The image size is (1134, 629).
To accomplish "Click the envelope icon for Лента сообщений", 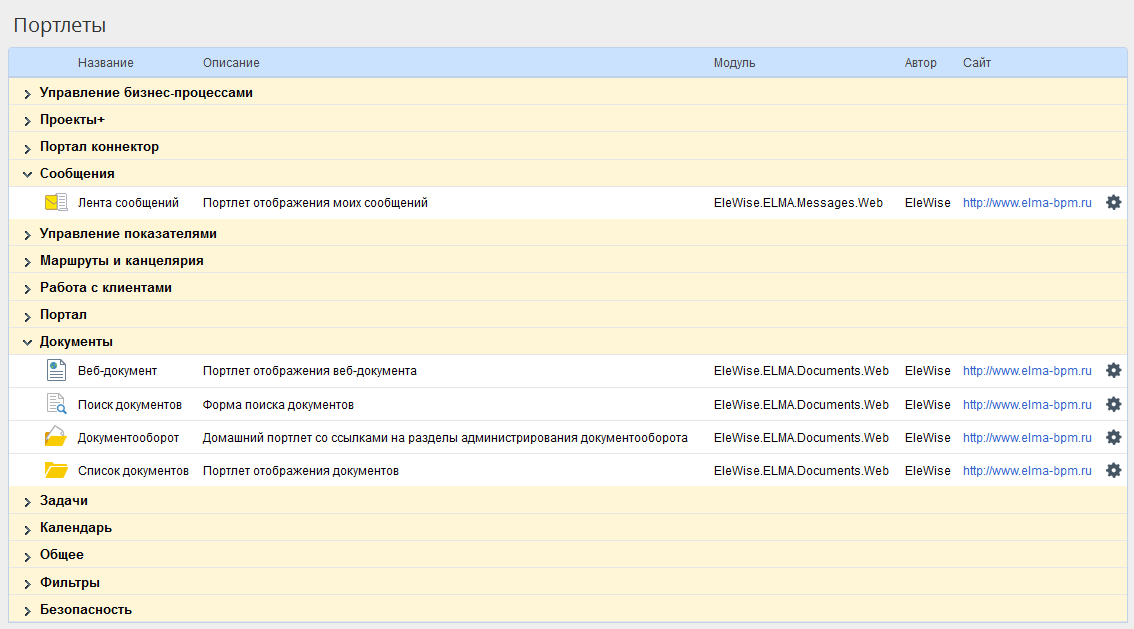I will pyautogui.click(x=56, y=203).
